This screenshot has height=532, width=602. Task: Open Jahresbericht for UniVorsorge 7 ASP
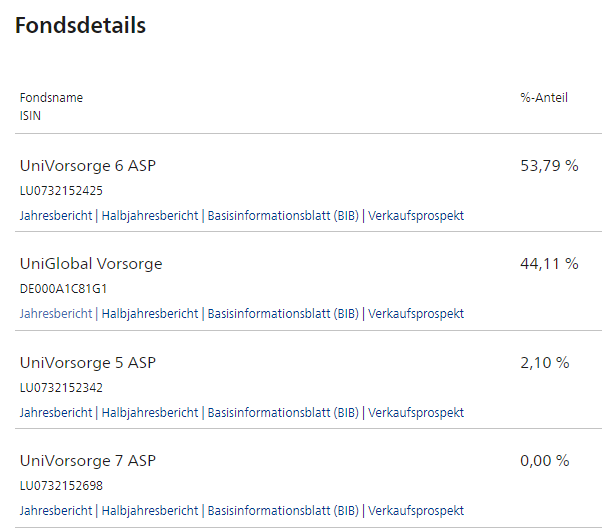tap(56, 511)
